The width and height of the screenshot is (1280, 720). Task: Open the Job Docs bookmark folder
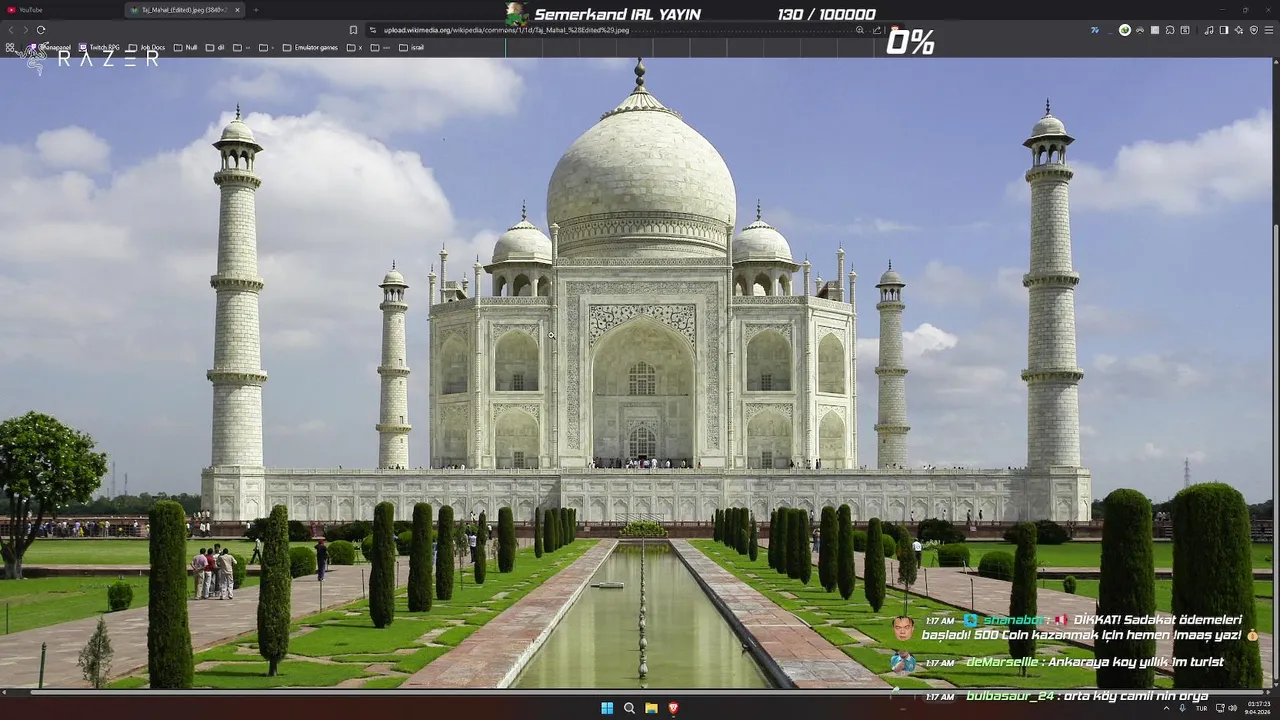click(x=147, y=47)
